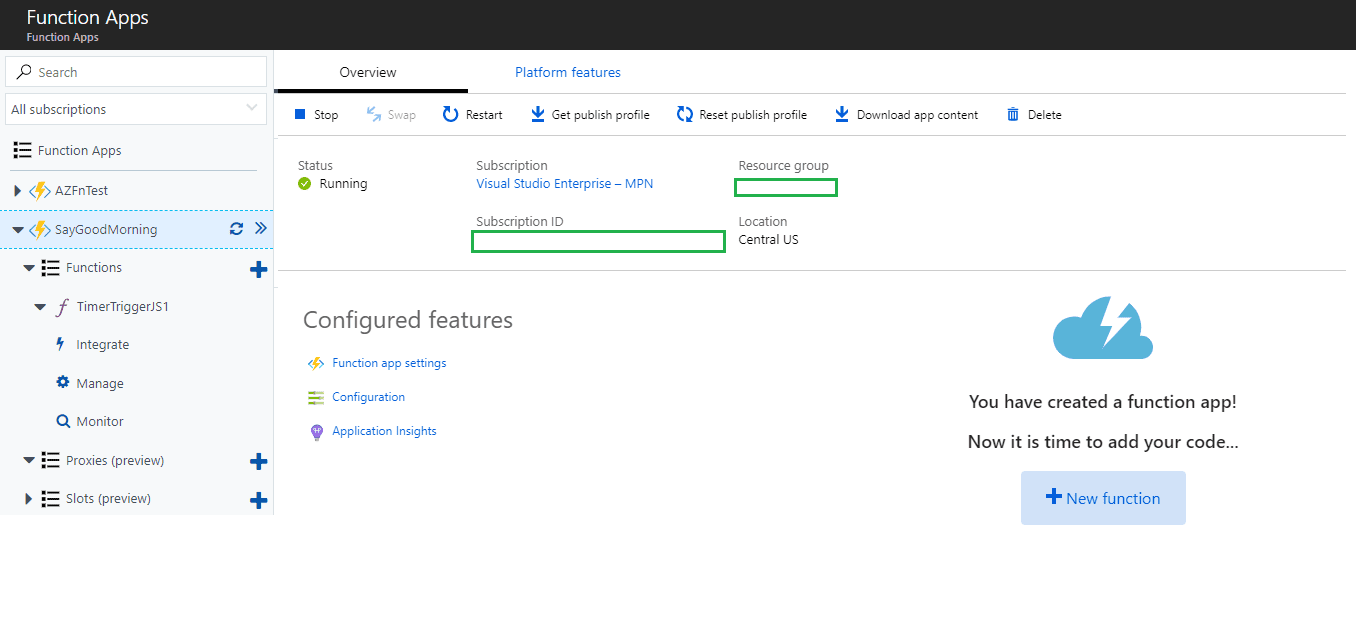Add a new function with plus icon next to Functions
This screenshot has height=623, width=1360.
pos(258,269)
